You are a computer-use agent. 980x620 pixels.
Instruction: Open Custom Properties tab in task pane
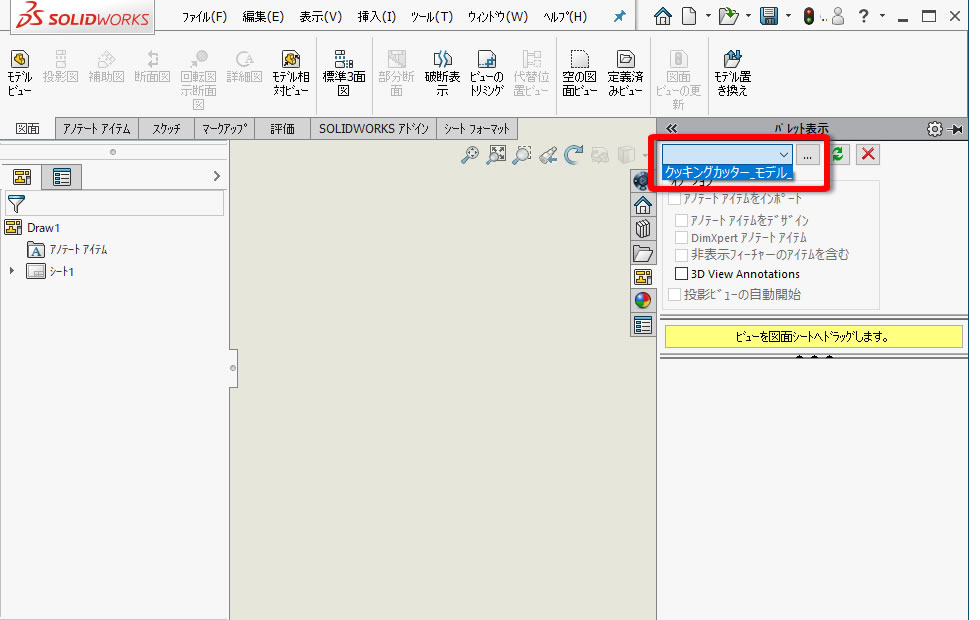(642, 325)
